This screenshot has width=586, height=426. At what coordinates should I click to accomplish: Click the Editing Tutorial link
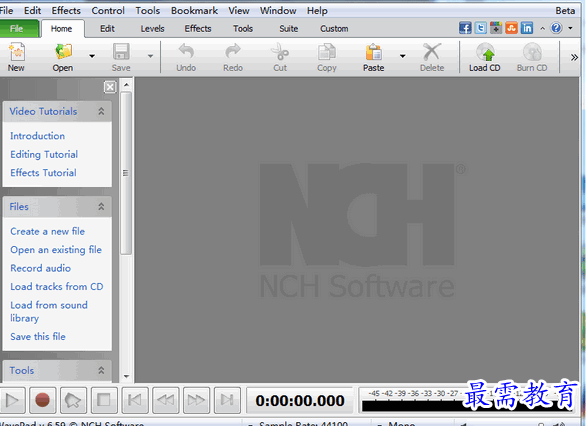(x=44, y=154)
